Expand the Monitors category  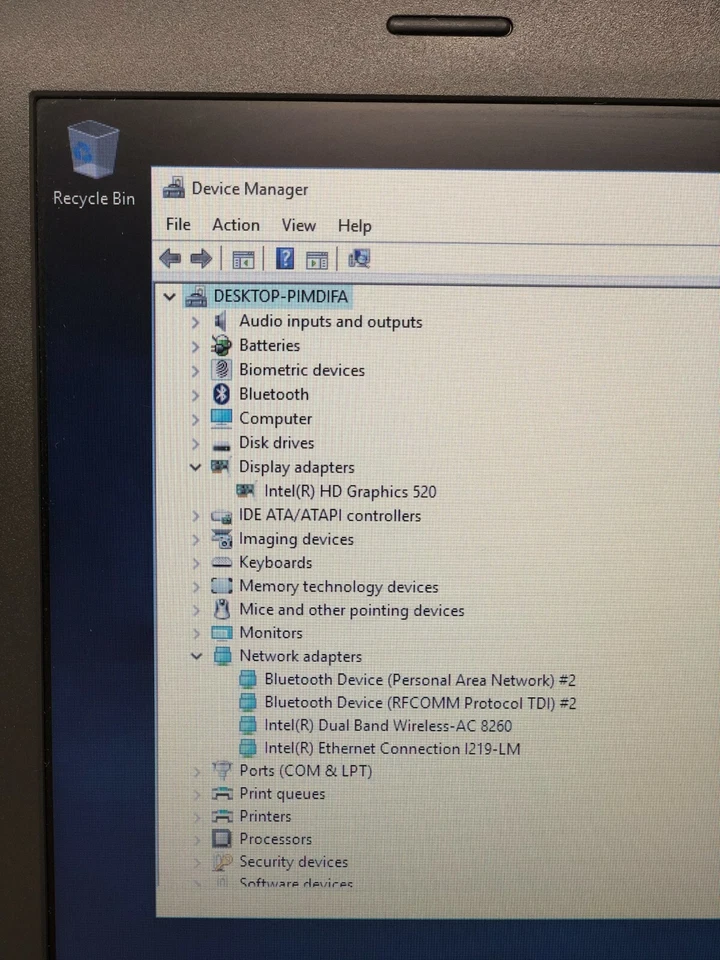coord(196,632)
